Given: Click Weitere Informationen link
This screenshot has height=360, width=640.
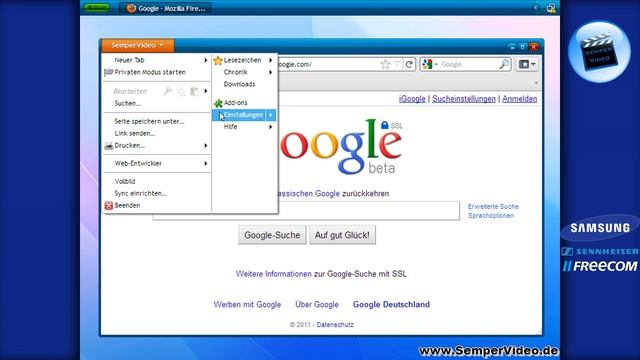Looking at the screenshot, I should [273, 274].
